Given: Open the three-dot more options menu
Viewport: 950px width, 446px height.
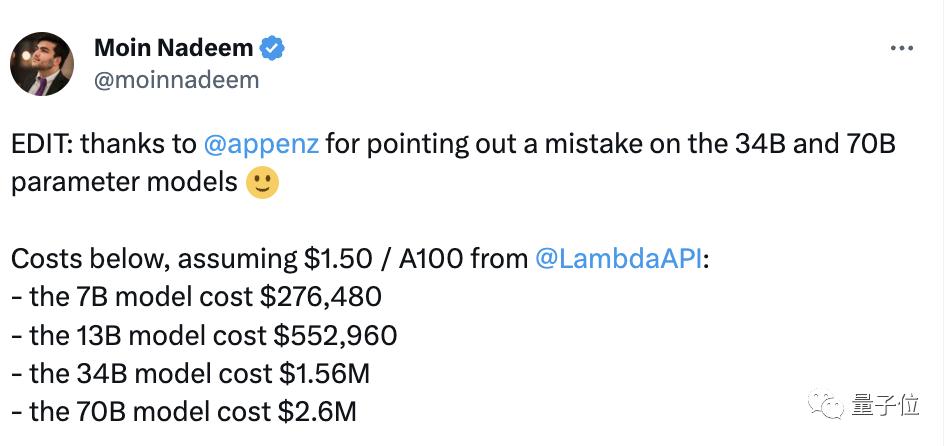Looking at the screenshot, I should 902,48.
